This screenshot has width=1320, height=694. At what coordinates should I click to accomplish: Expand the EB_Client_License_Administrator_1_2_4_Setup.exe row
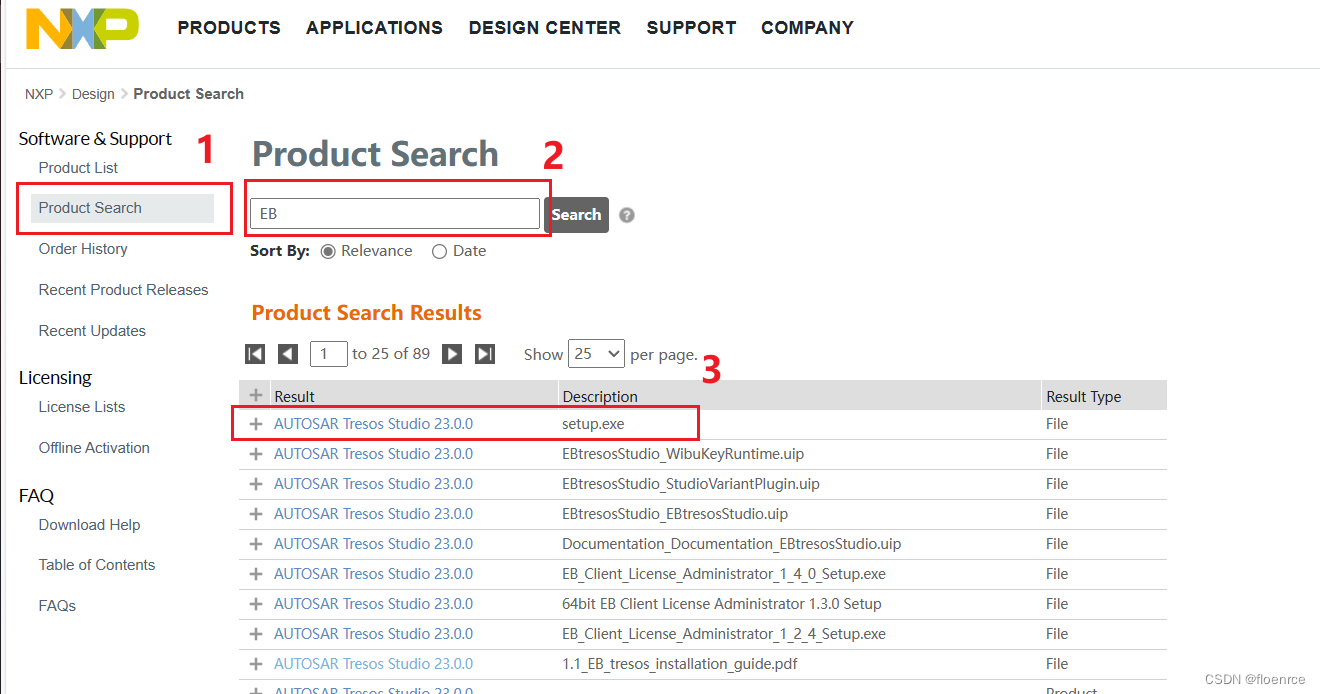click(x=256, y=634)
